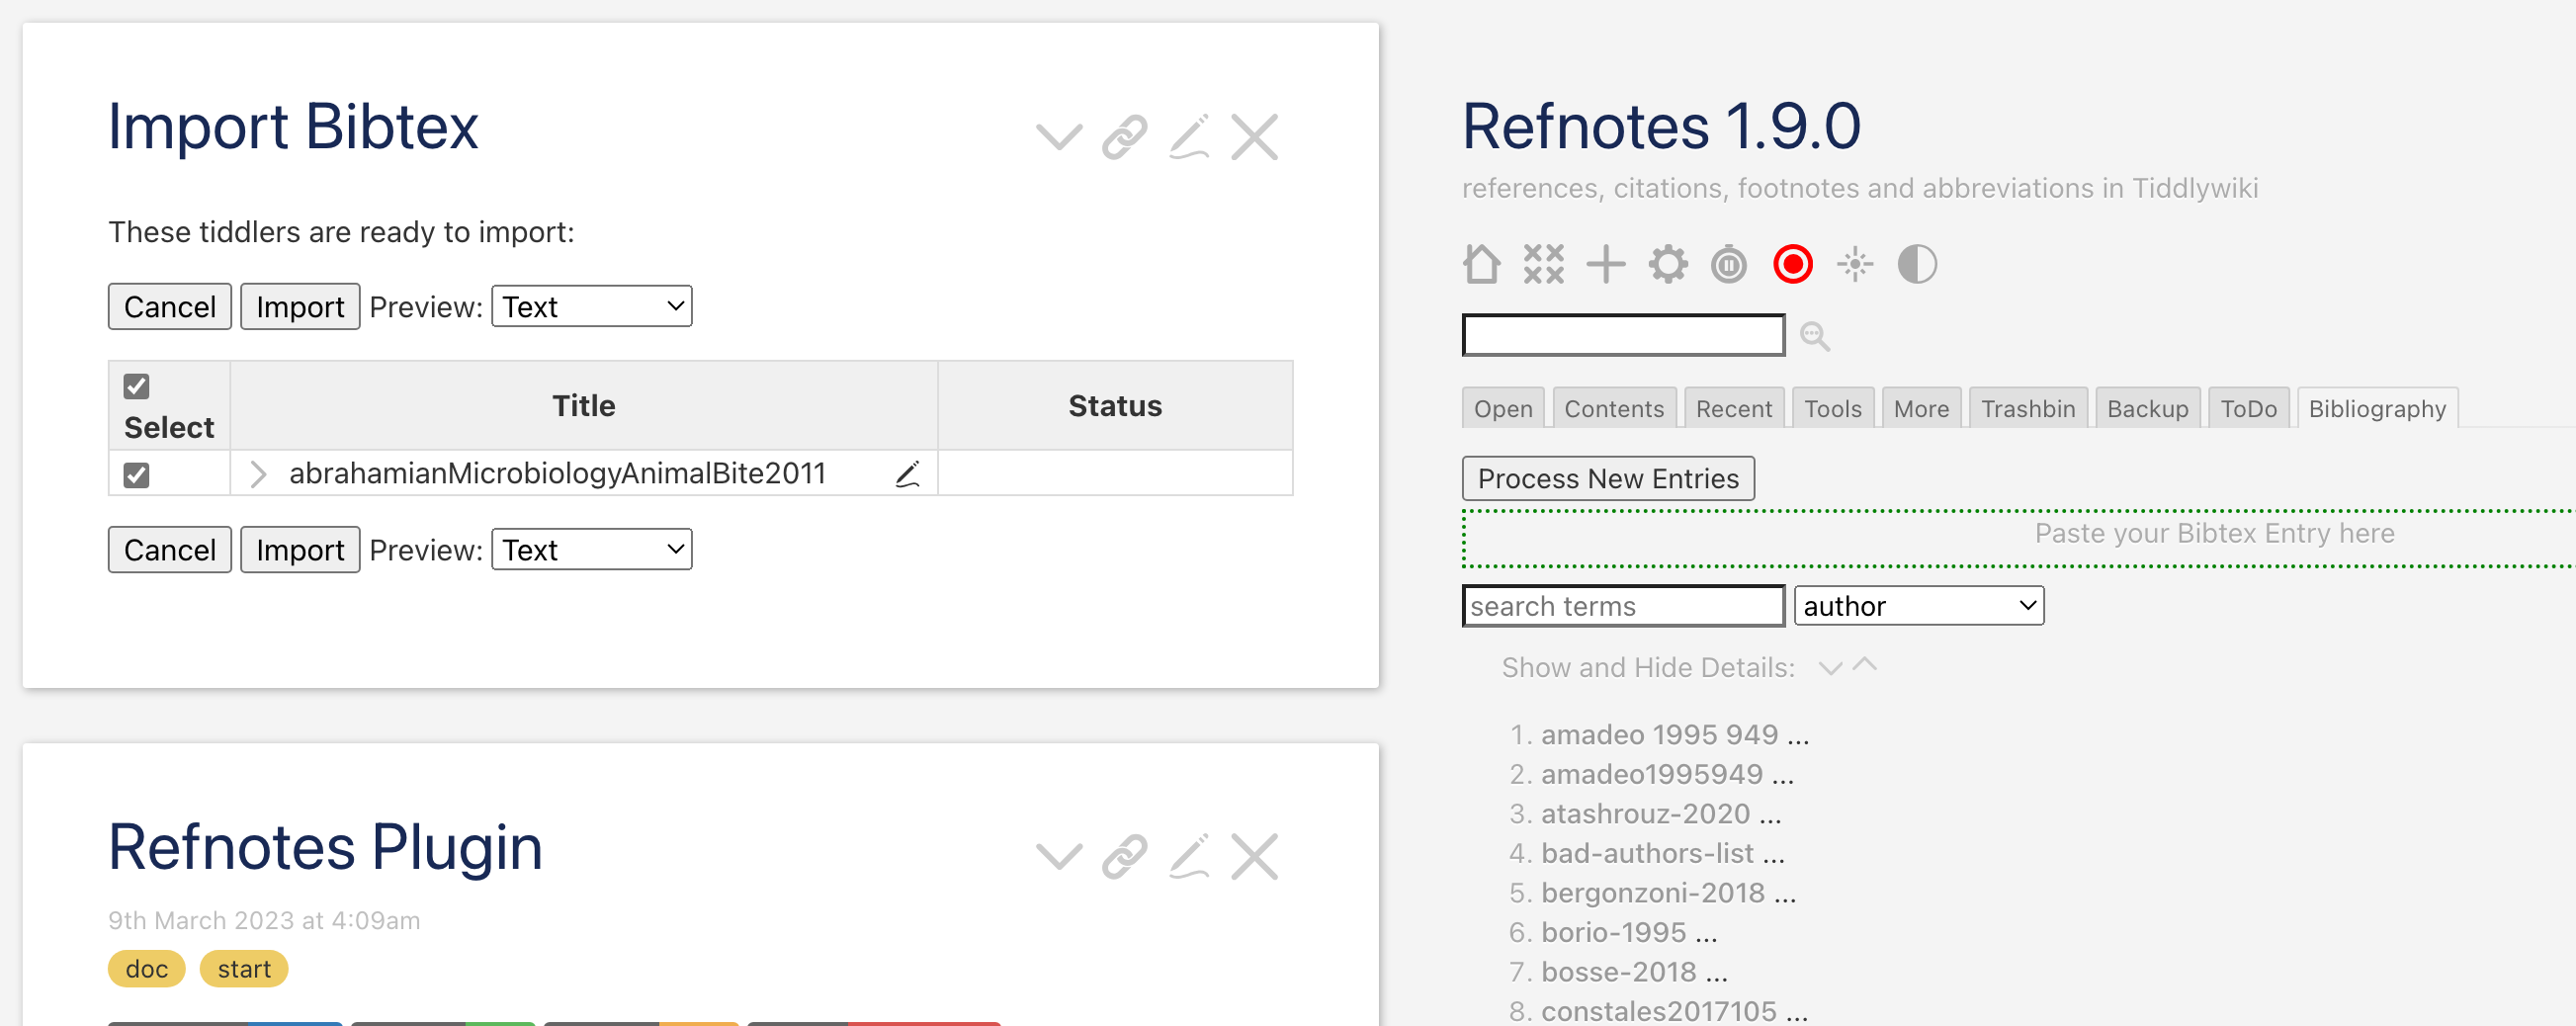Edit the Import Bibtex tiddler

[1190, 137]
